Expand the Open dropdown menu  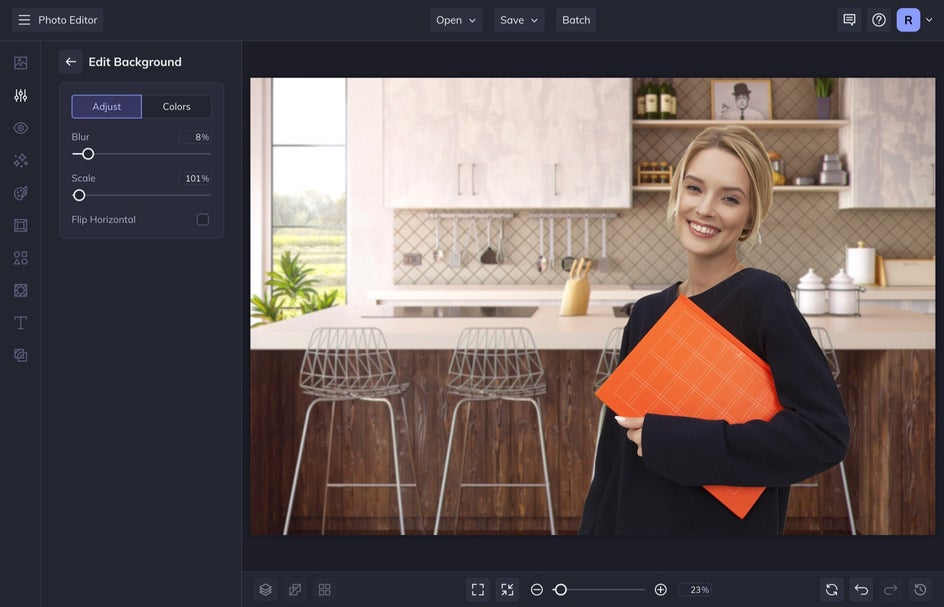(x=456, y=20)
